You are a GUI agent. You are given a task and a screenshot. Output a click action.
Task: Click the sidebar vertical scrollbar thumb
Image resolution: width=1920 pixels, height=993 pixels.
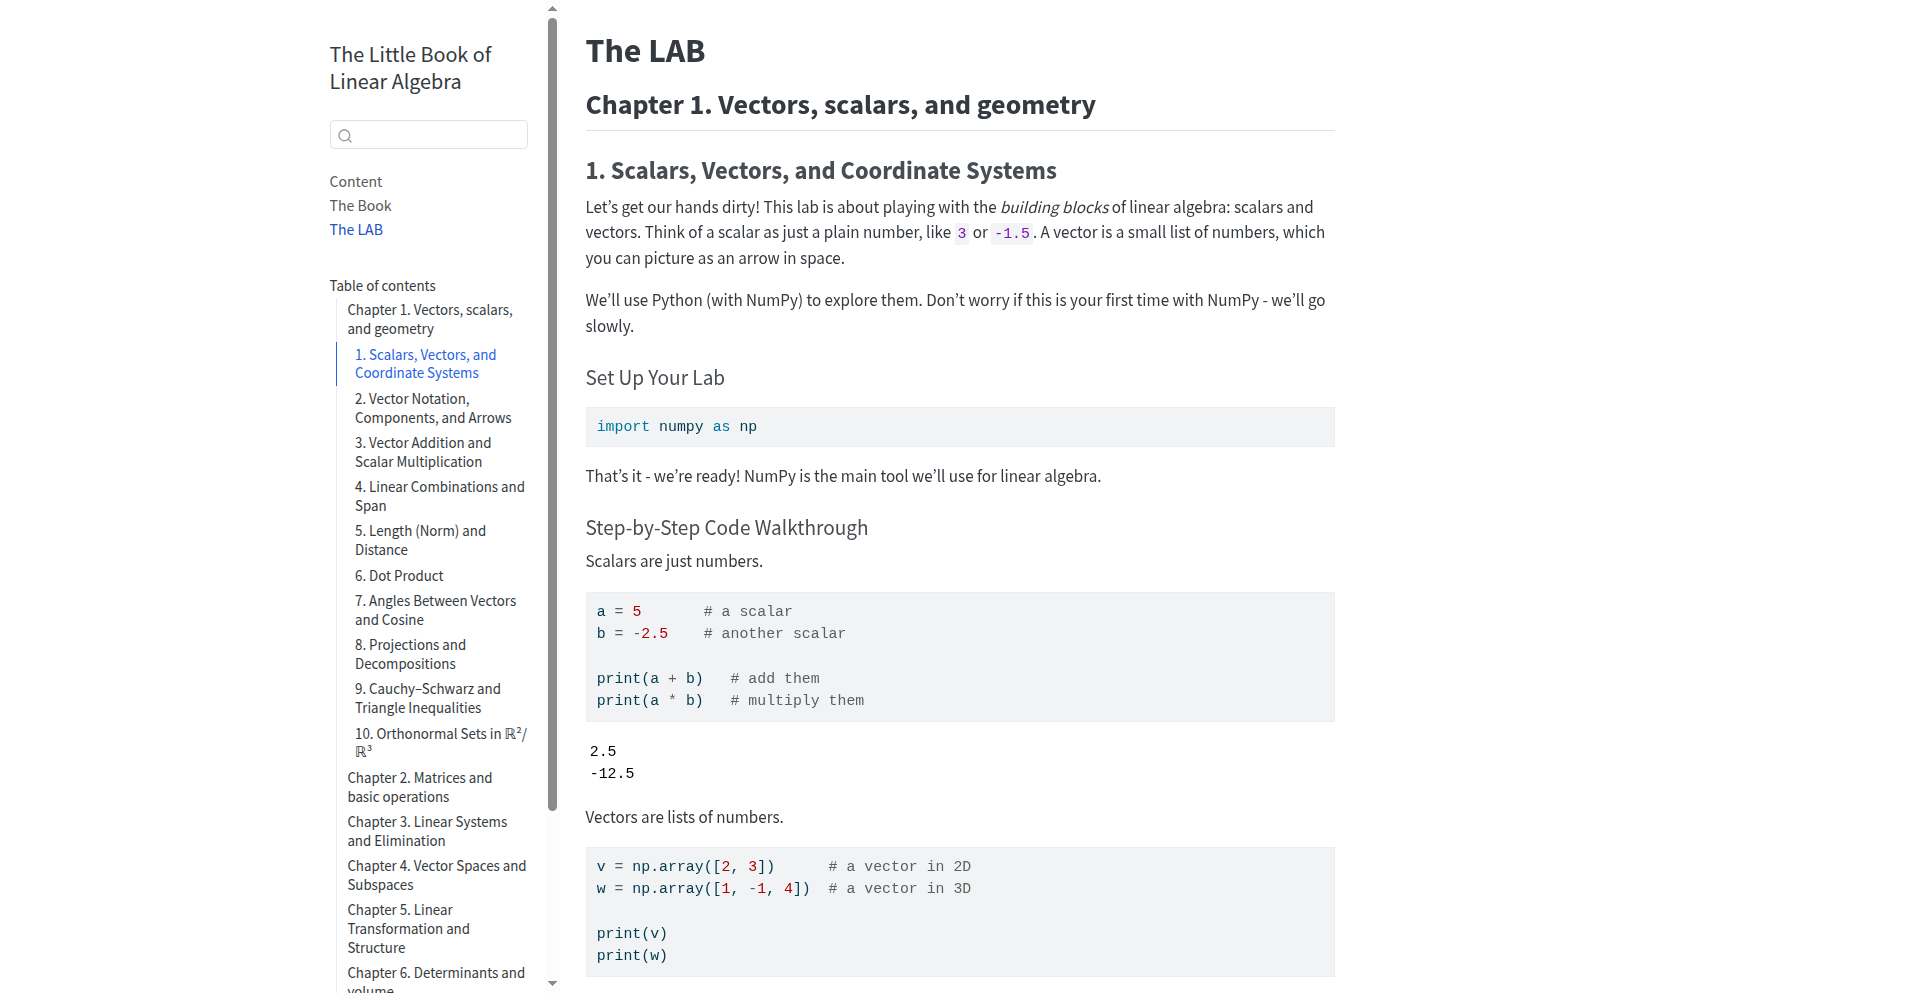pyautogui.click(x=552, y=414)
